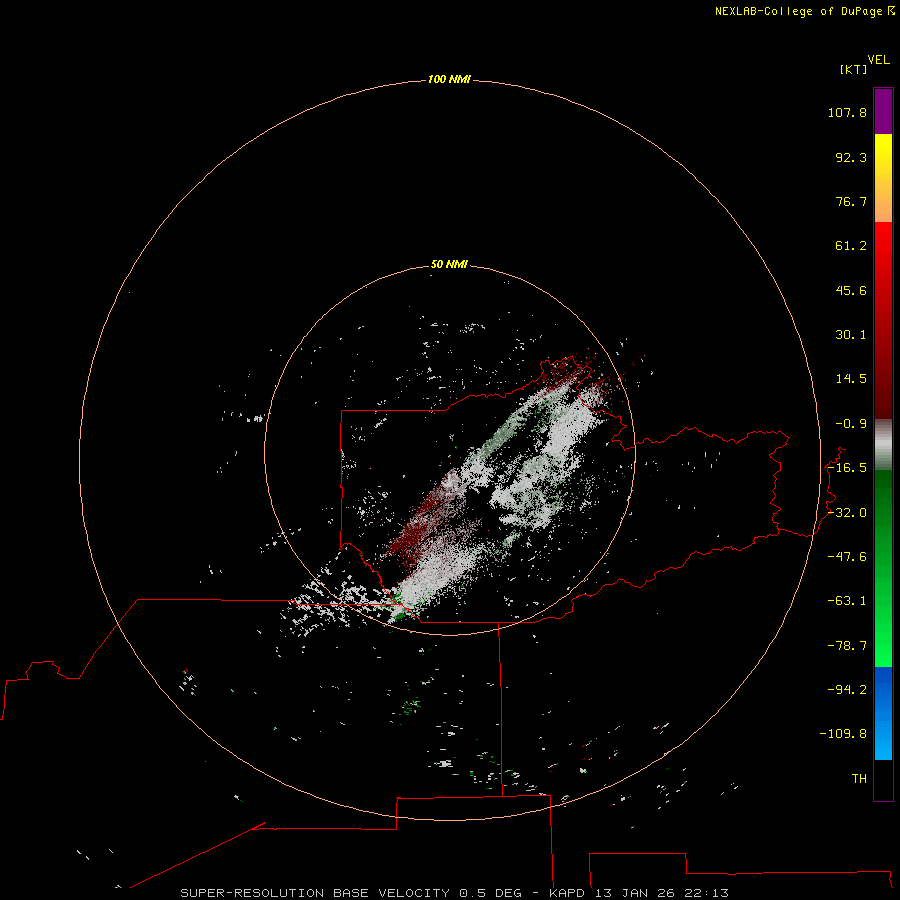Click the 45.6 velocity scale value
The width and height of the screenshot is (900, 900).
coord(851,290)
